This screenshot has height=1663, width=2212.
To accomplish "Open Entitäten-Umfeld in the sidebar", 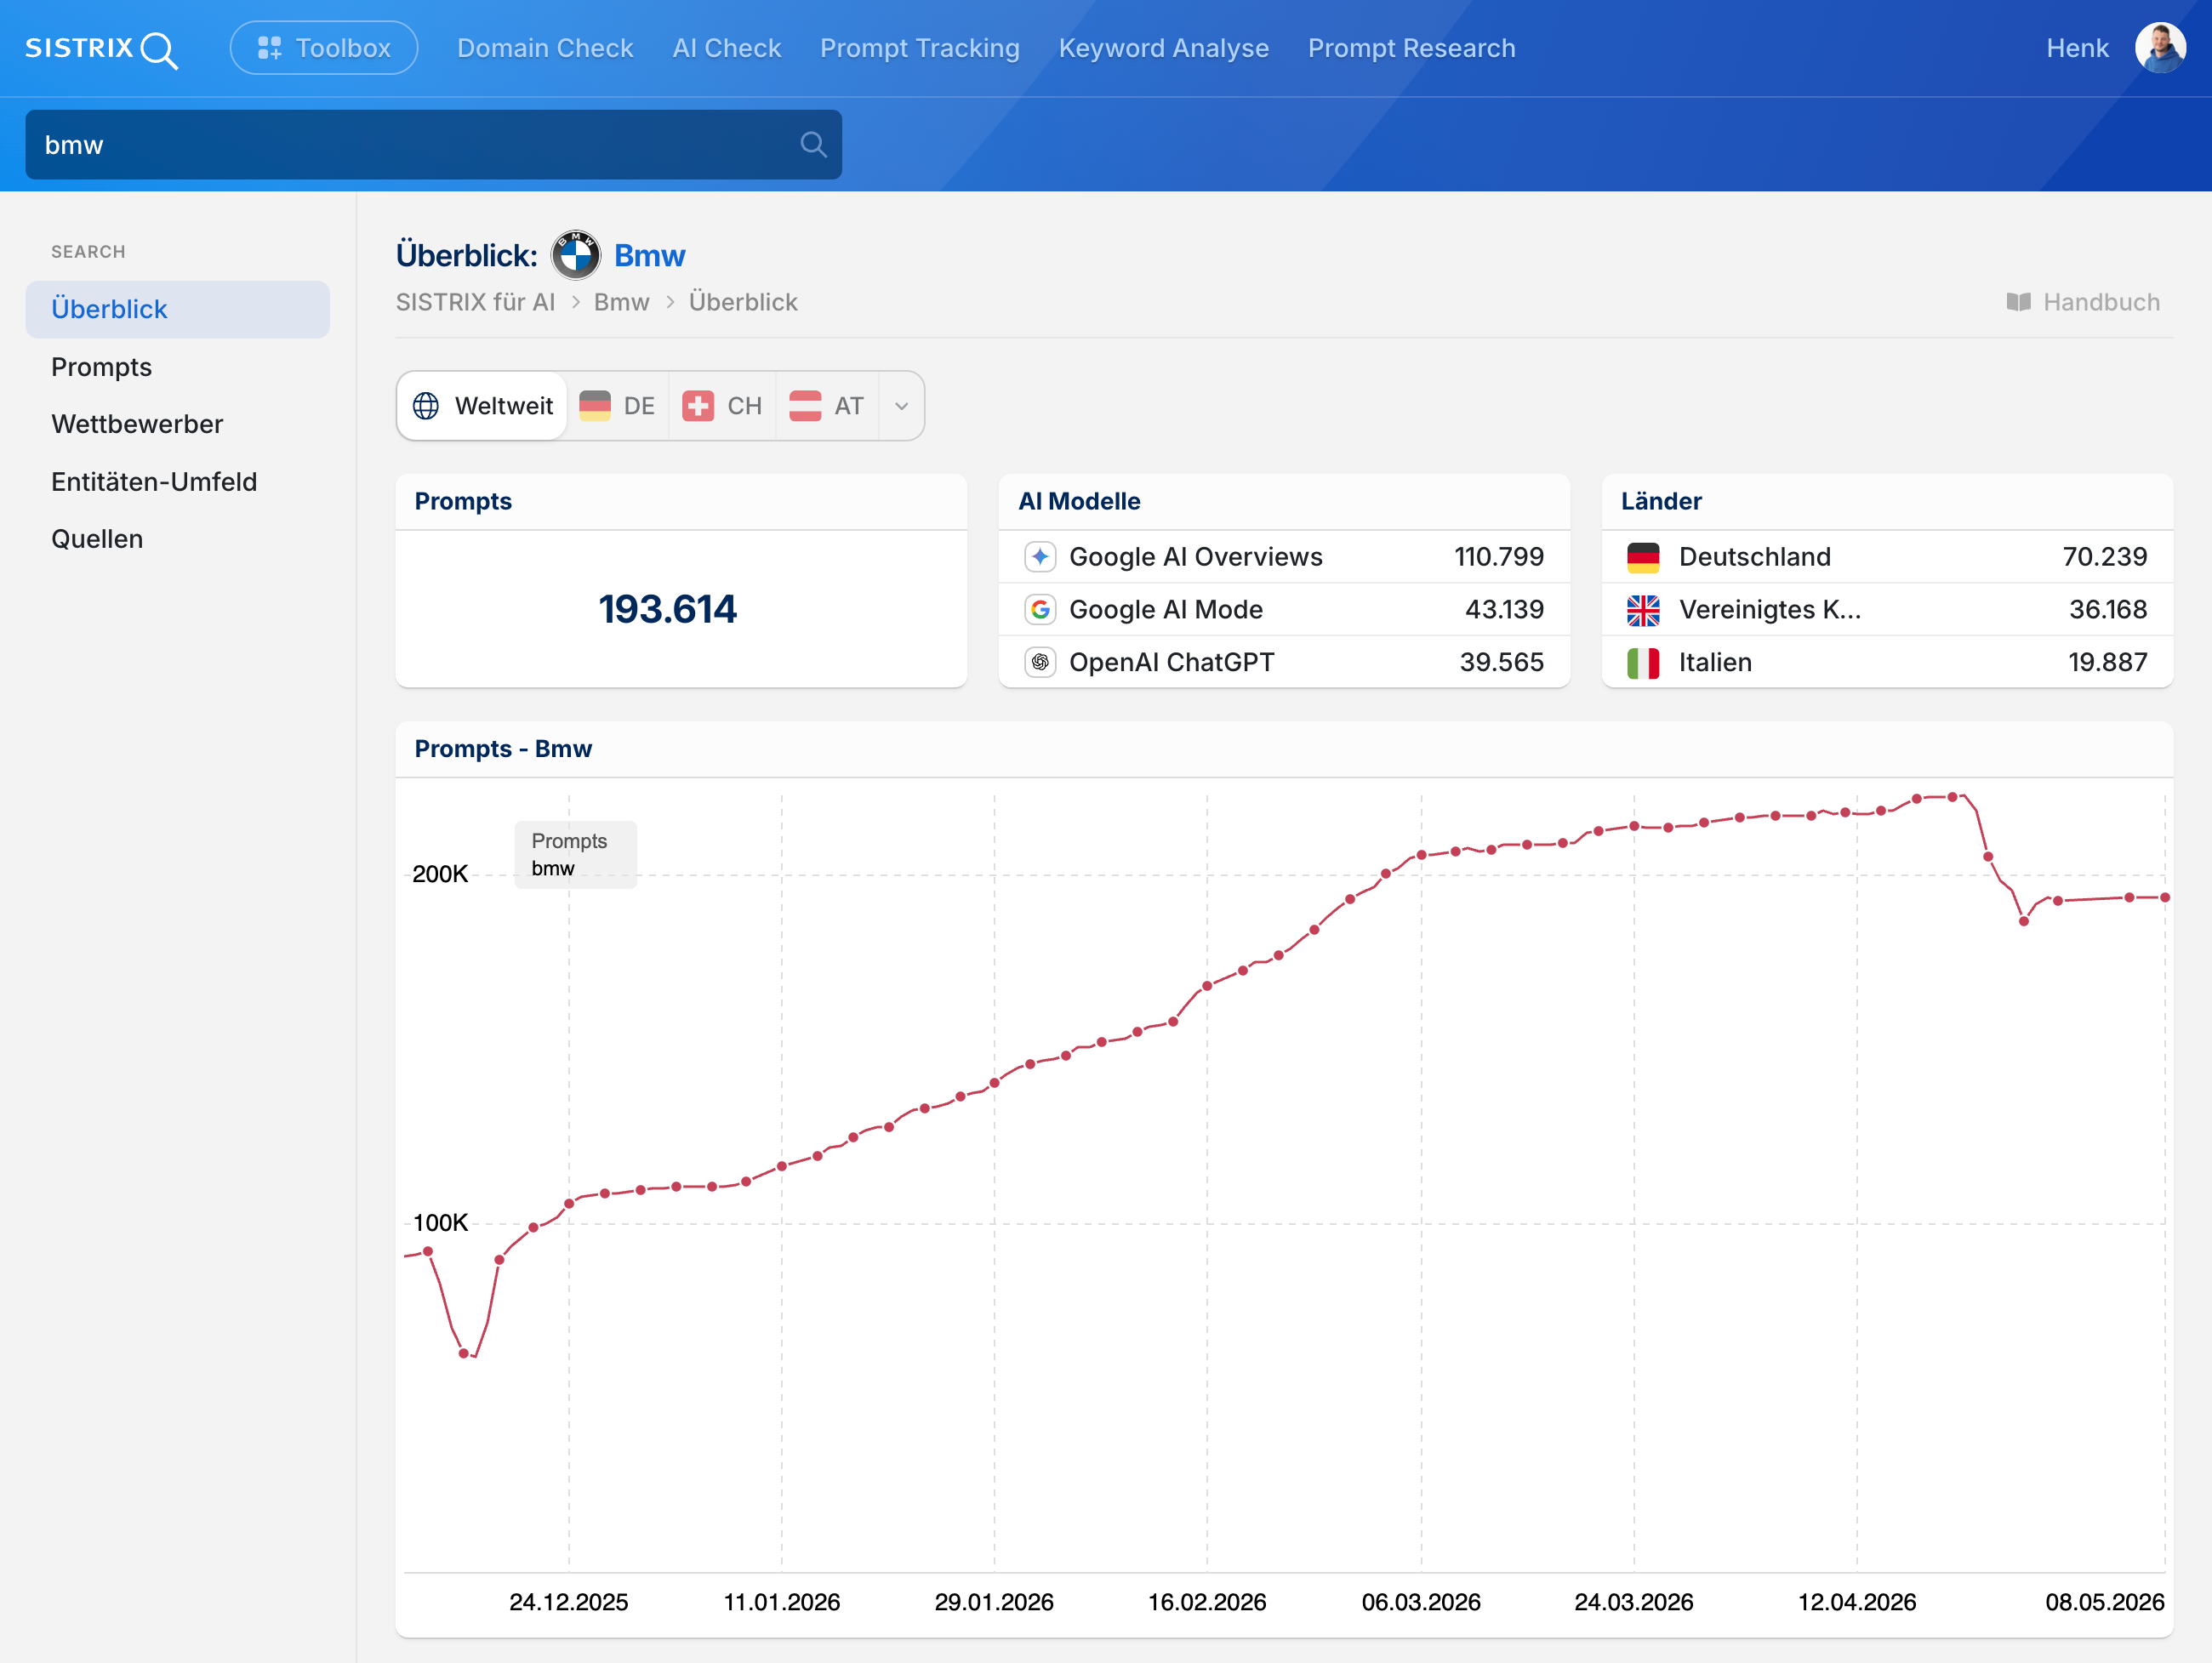I will click(154, 482).
